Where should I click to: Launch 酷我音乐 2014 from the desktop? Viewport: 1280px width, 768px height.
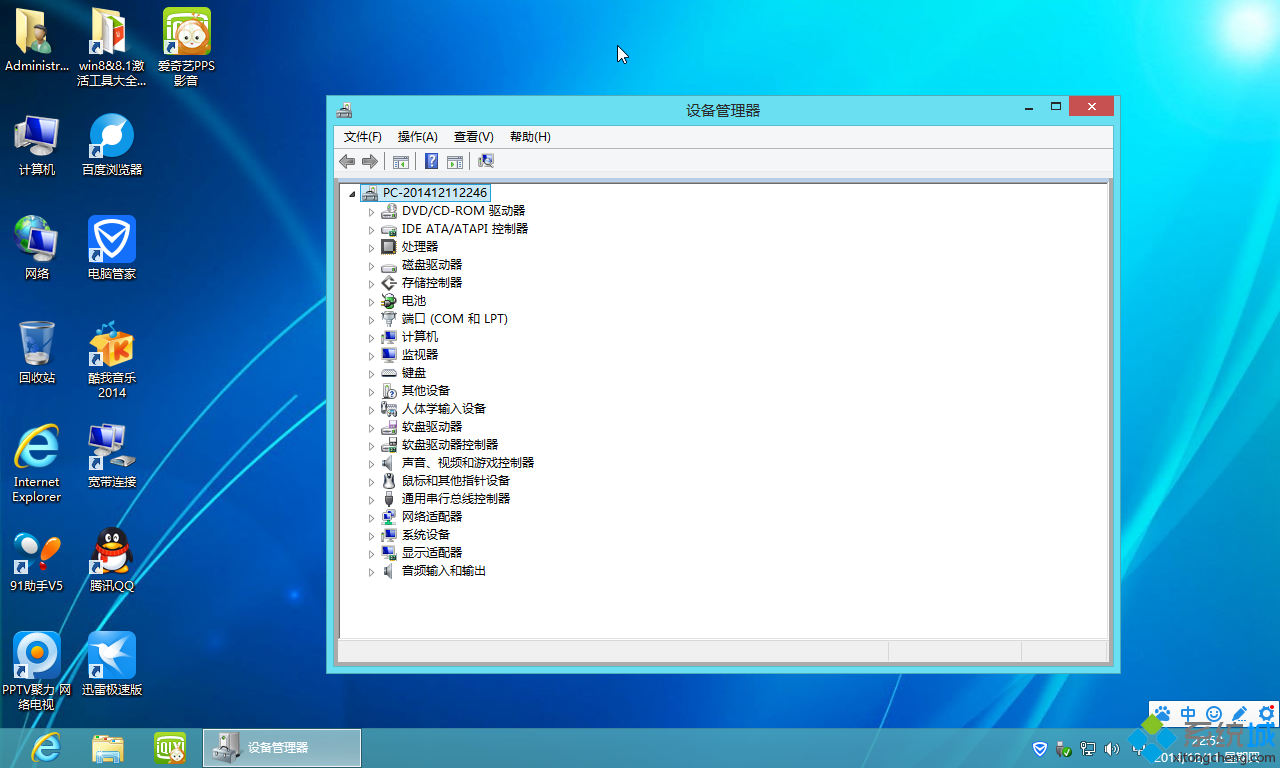point(112,360)
